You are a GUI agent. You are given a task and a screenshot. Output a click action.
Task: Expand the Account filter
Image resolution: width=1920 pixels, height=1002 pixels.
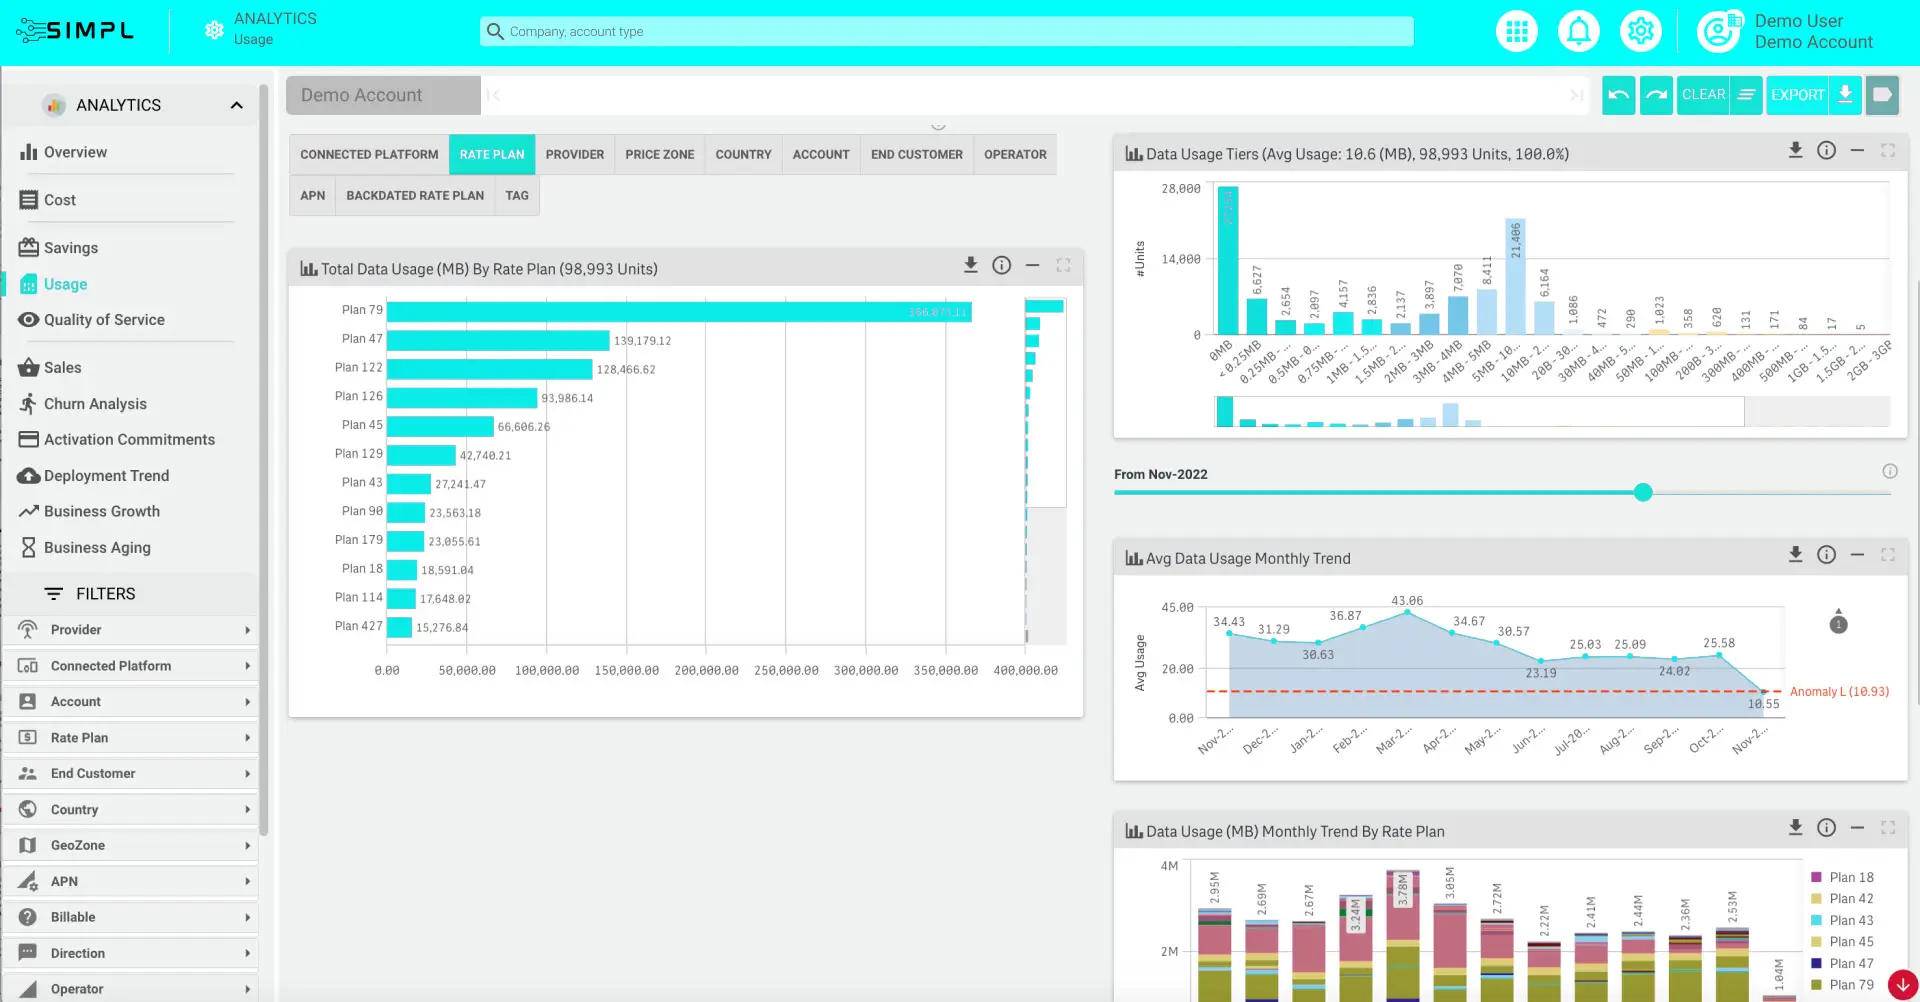(x=131, y=702)
